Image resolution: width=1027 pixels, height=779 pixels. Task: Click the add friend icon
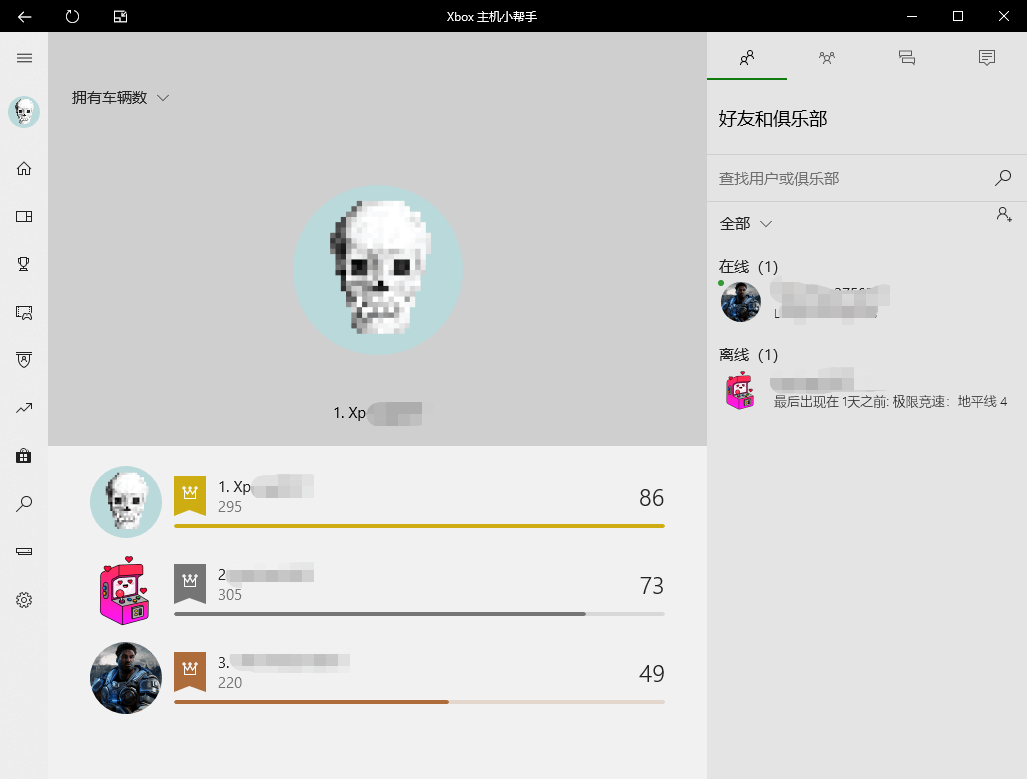click(x=1004, y=214)
